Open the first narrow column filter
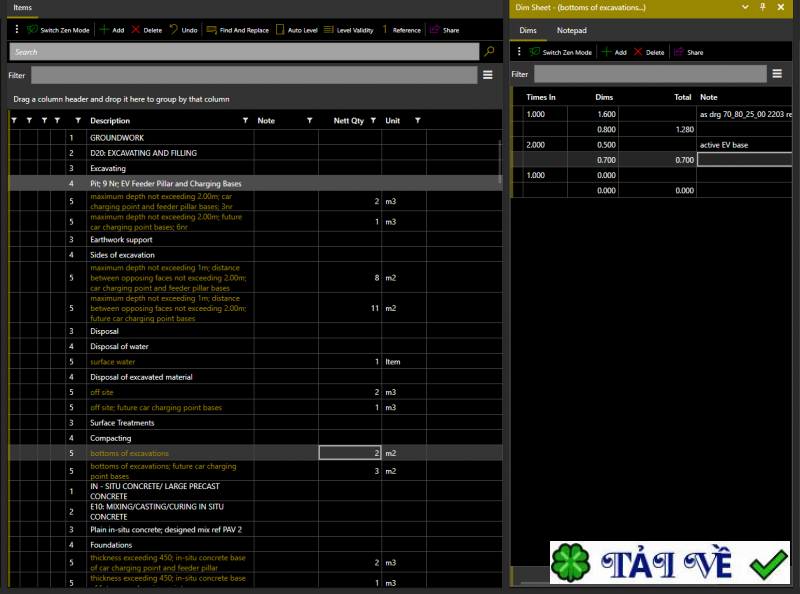The width and height of the screenshot is (800, 594). coord(14,120)
